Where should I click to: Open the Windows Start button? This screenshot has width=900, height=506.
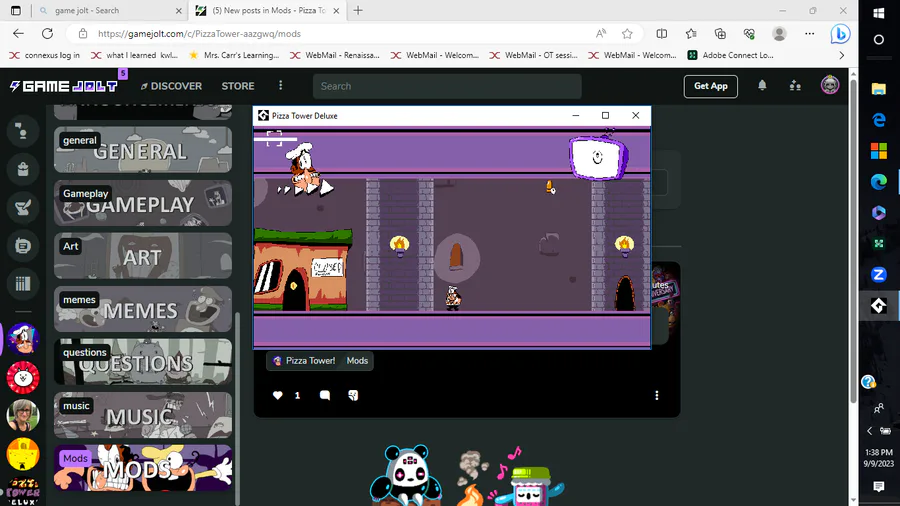[x=879, y=13]
